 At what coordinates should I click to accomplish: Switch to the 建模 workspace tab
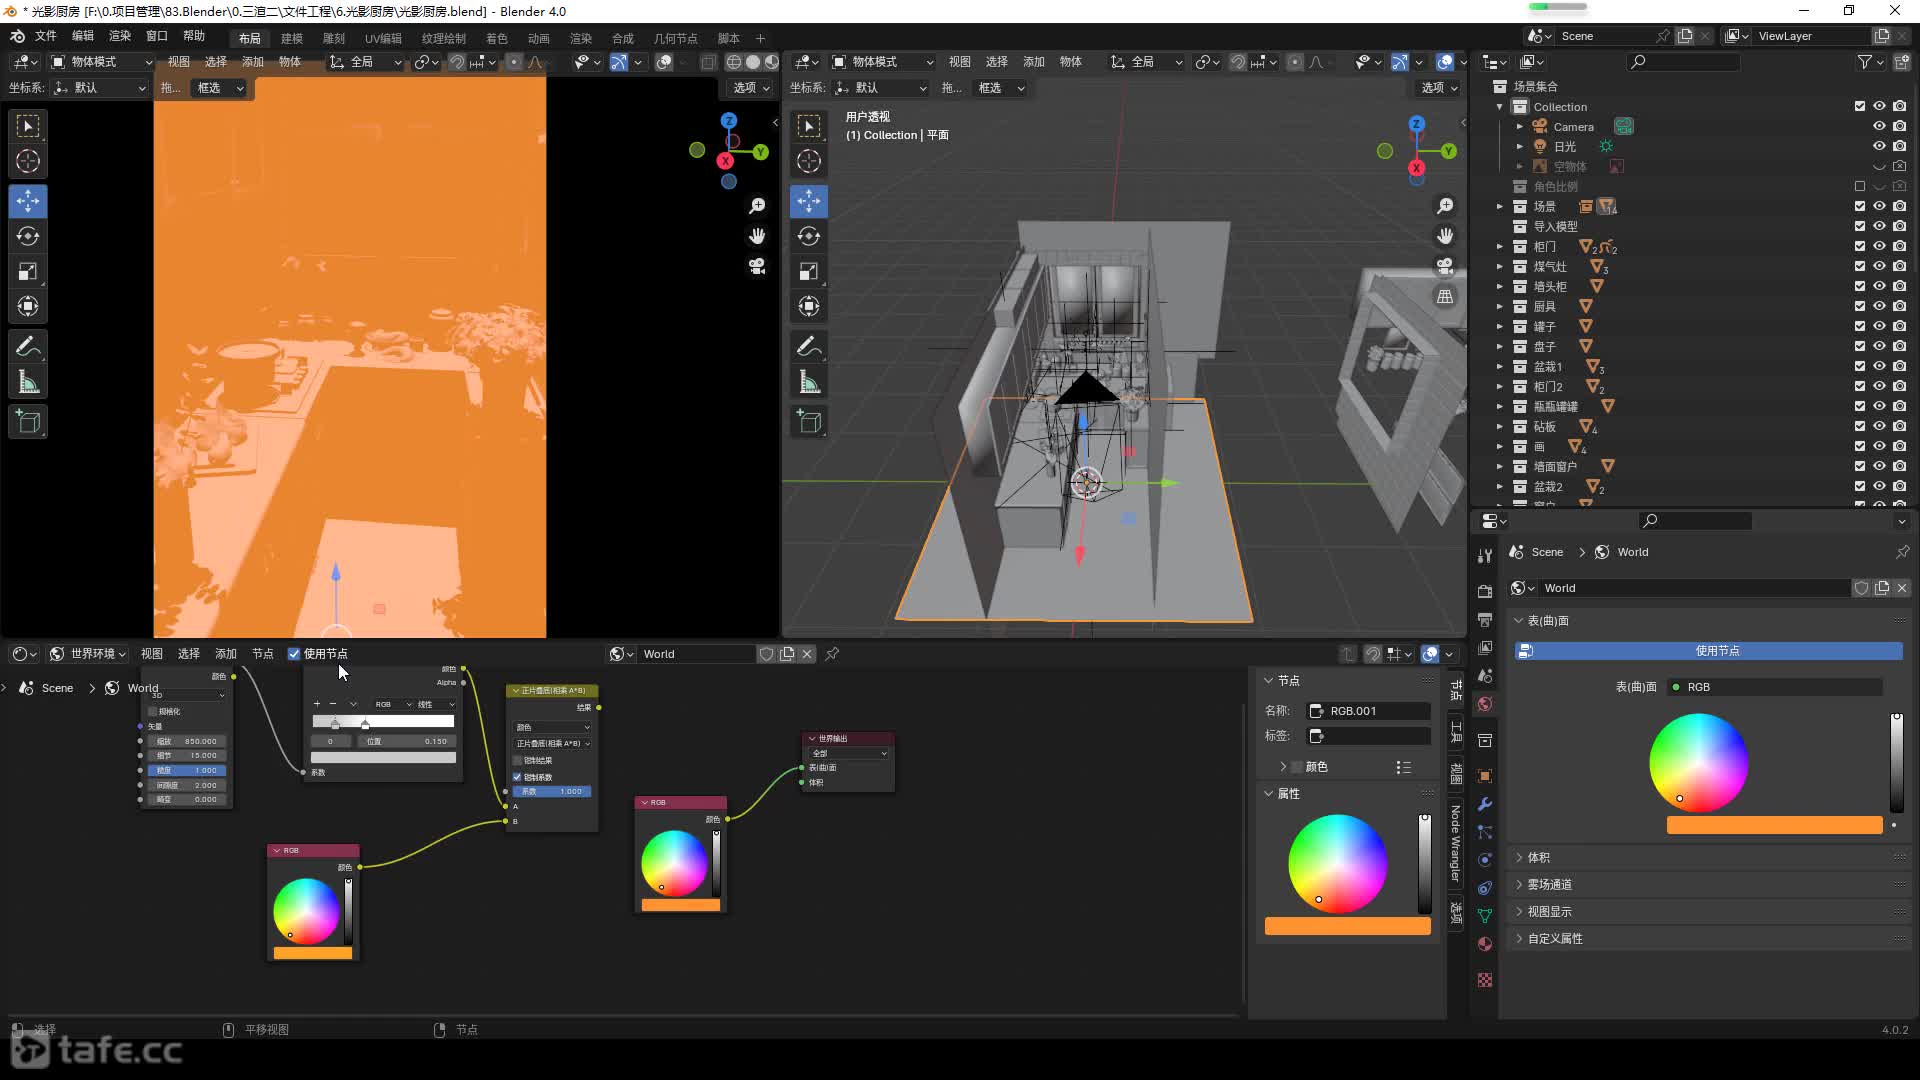tap(292, 38)
